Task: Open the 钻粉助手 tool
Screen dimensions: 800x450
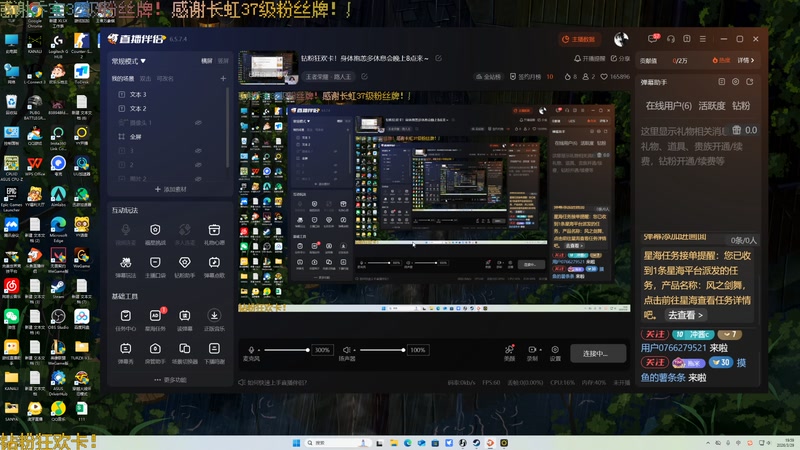Action: click(x=185, y=266)
